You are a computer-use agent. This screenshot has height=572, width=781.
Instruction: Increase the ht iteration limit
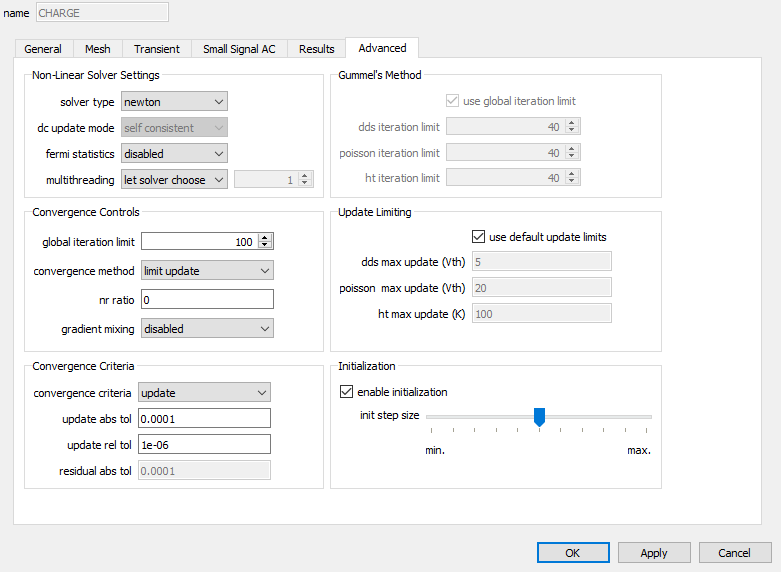572,174
